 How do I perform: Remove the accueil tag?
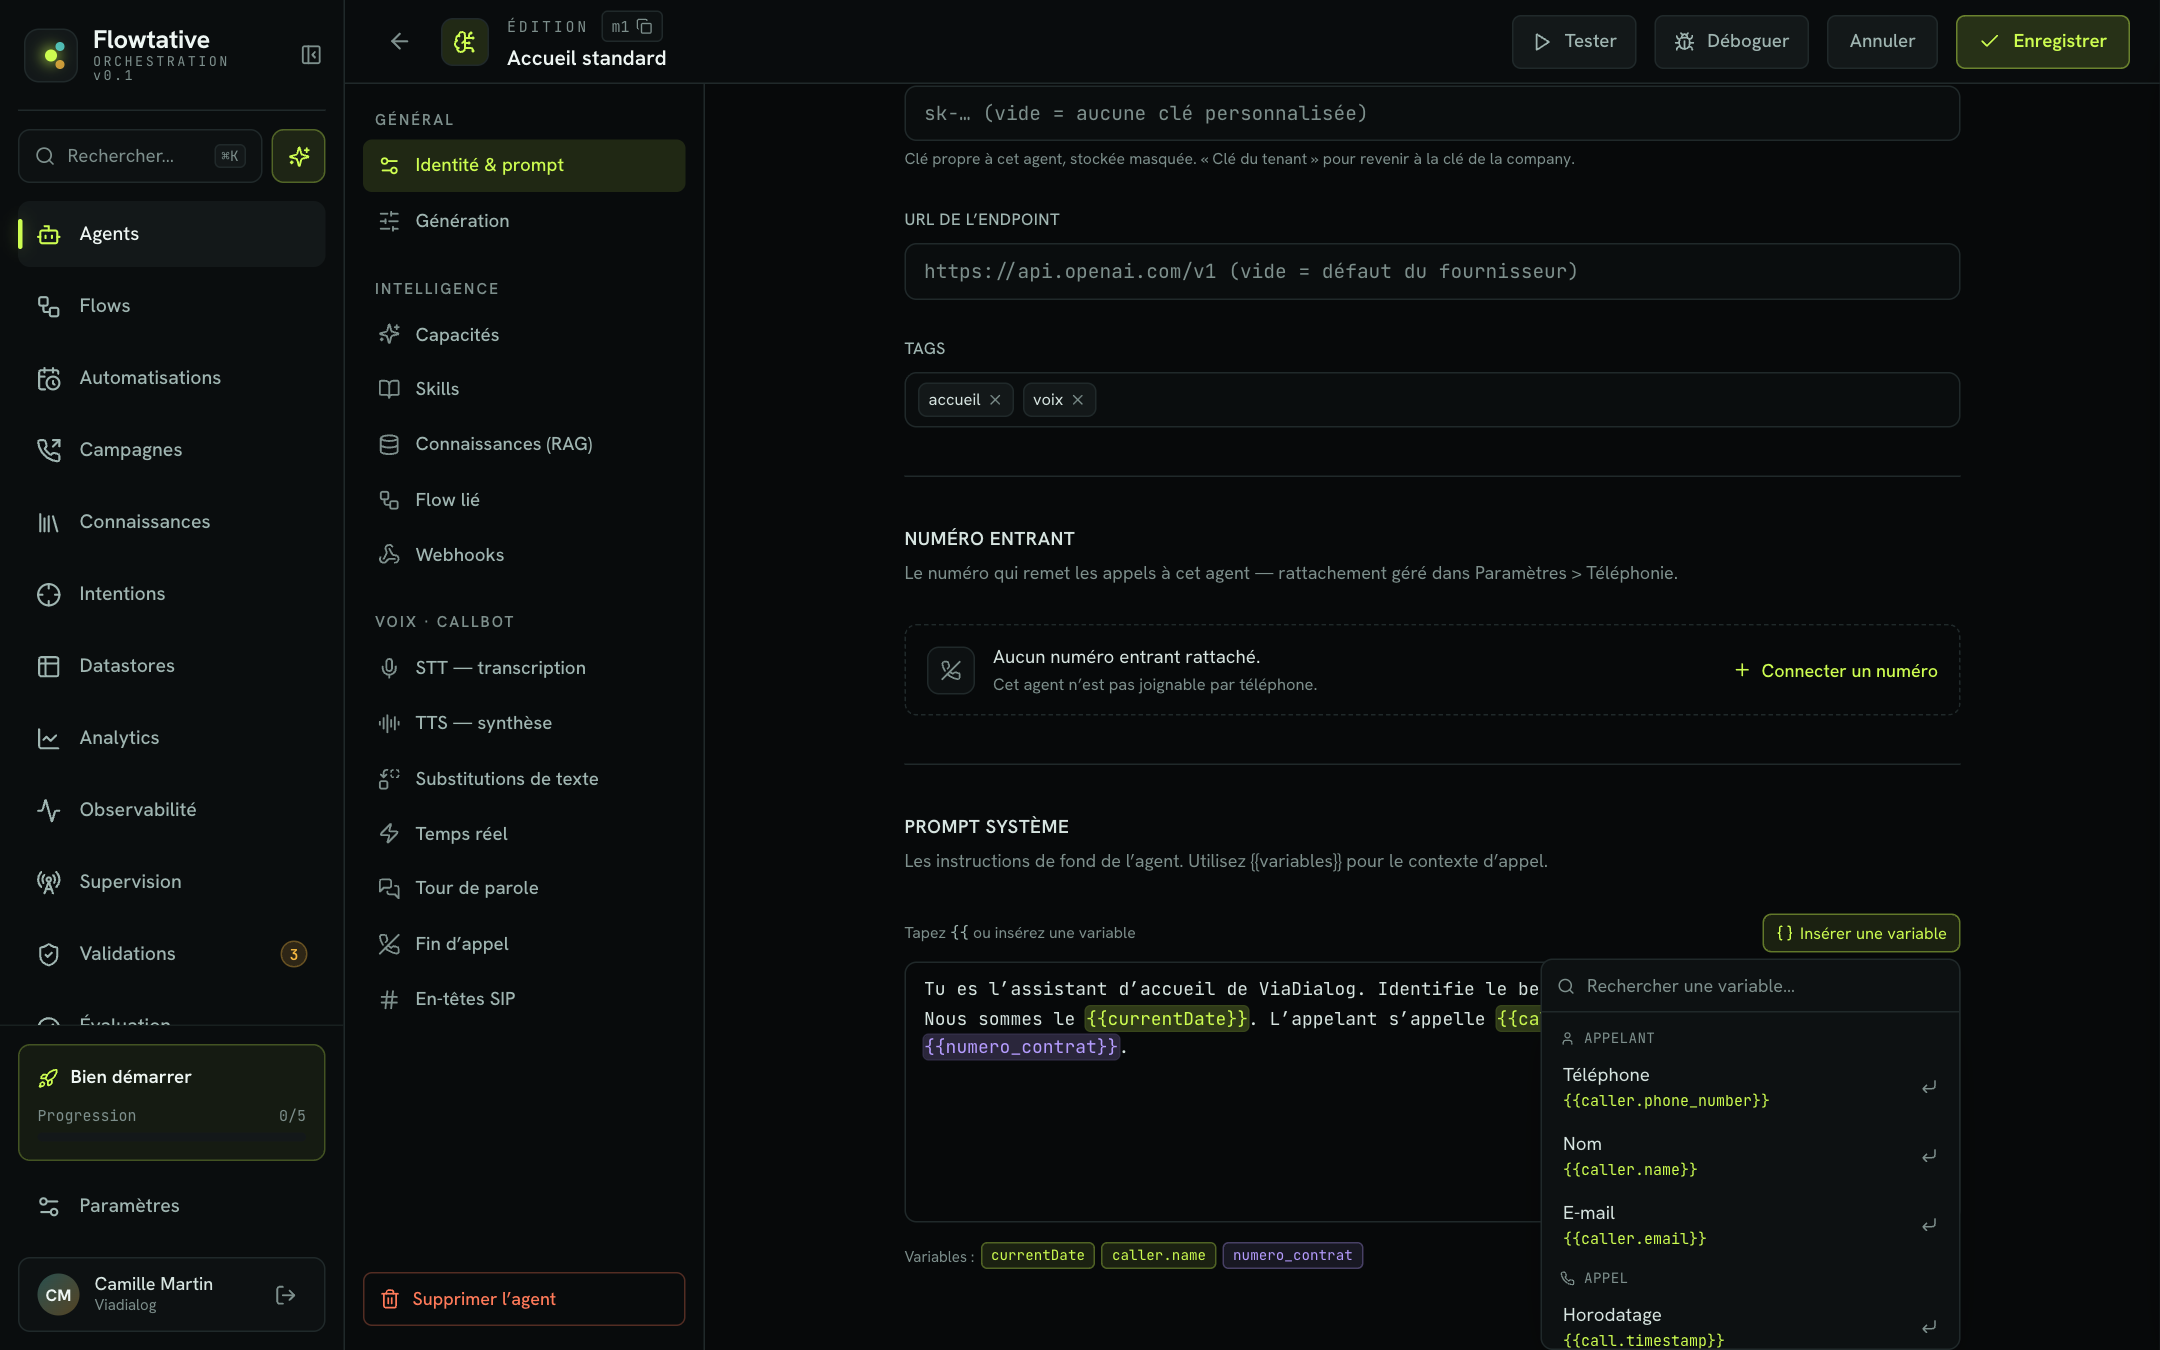click(995, 400)
